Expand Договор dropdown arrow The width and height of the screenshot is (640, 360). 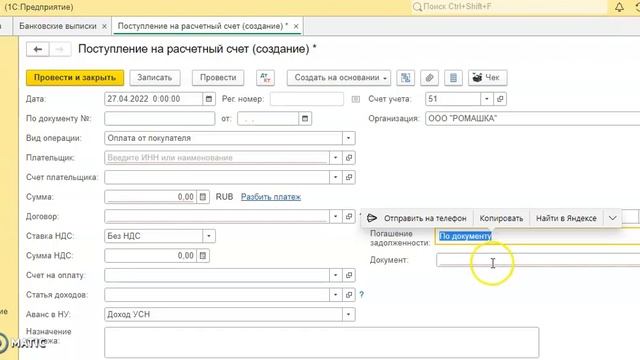click(336, 216)
